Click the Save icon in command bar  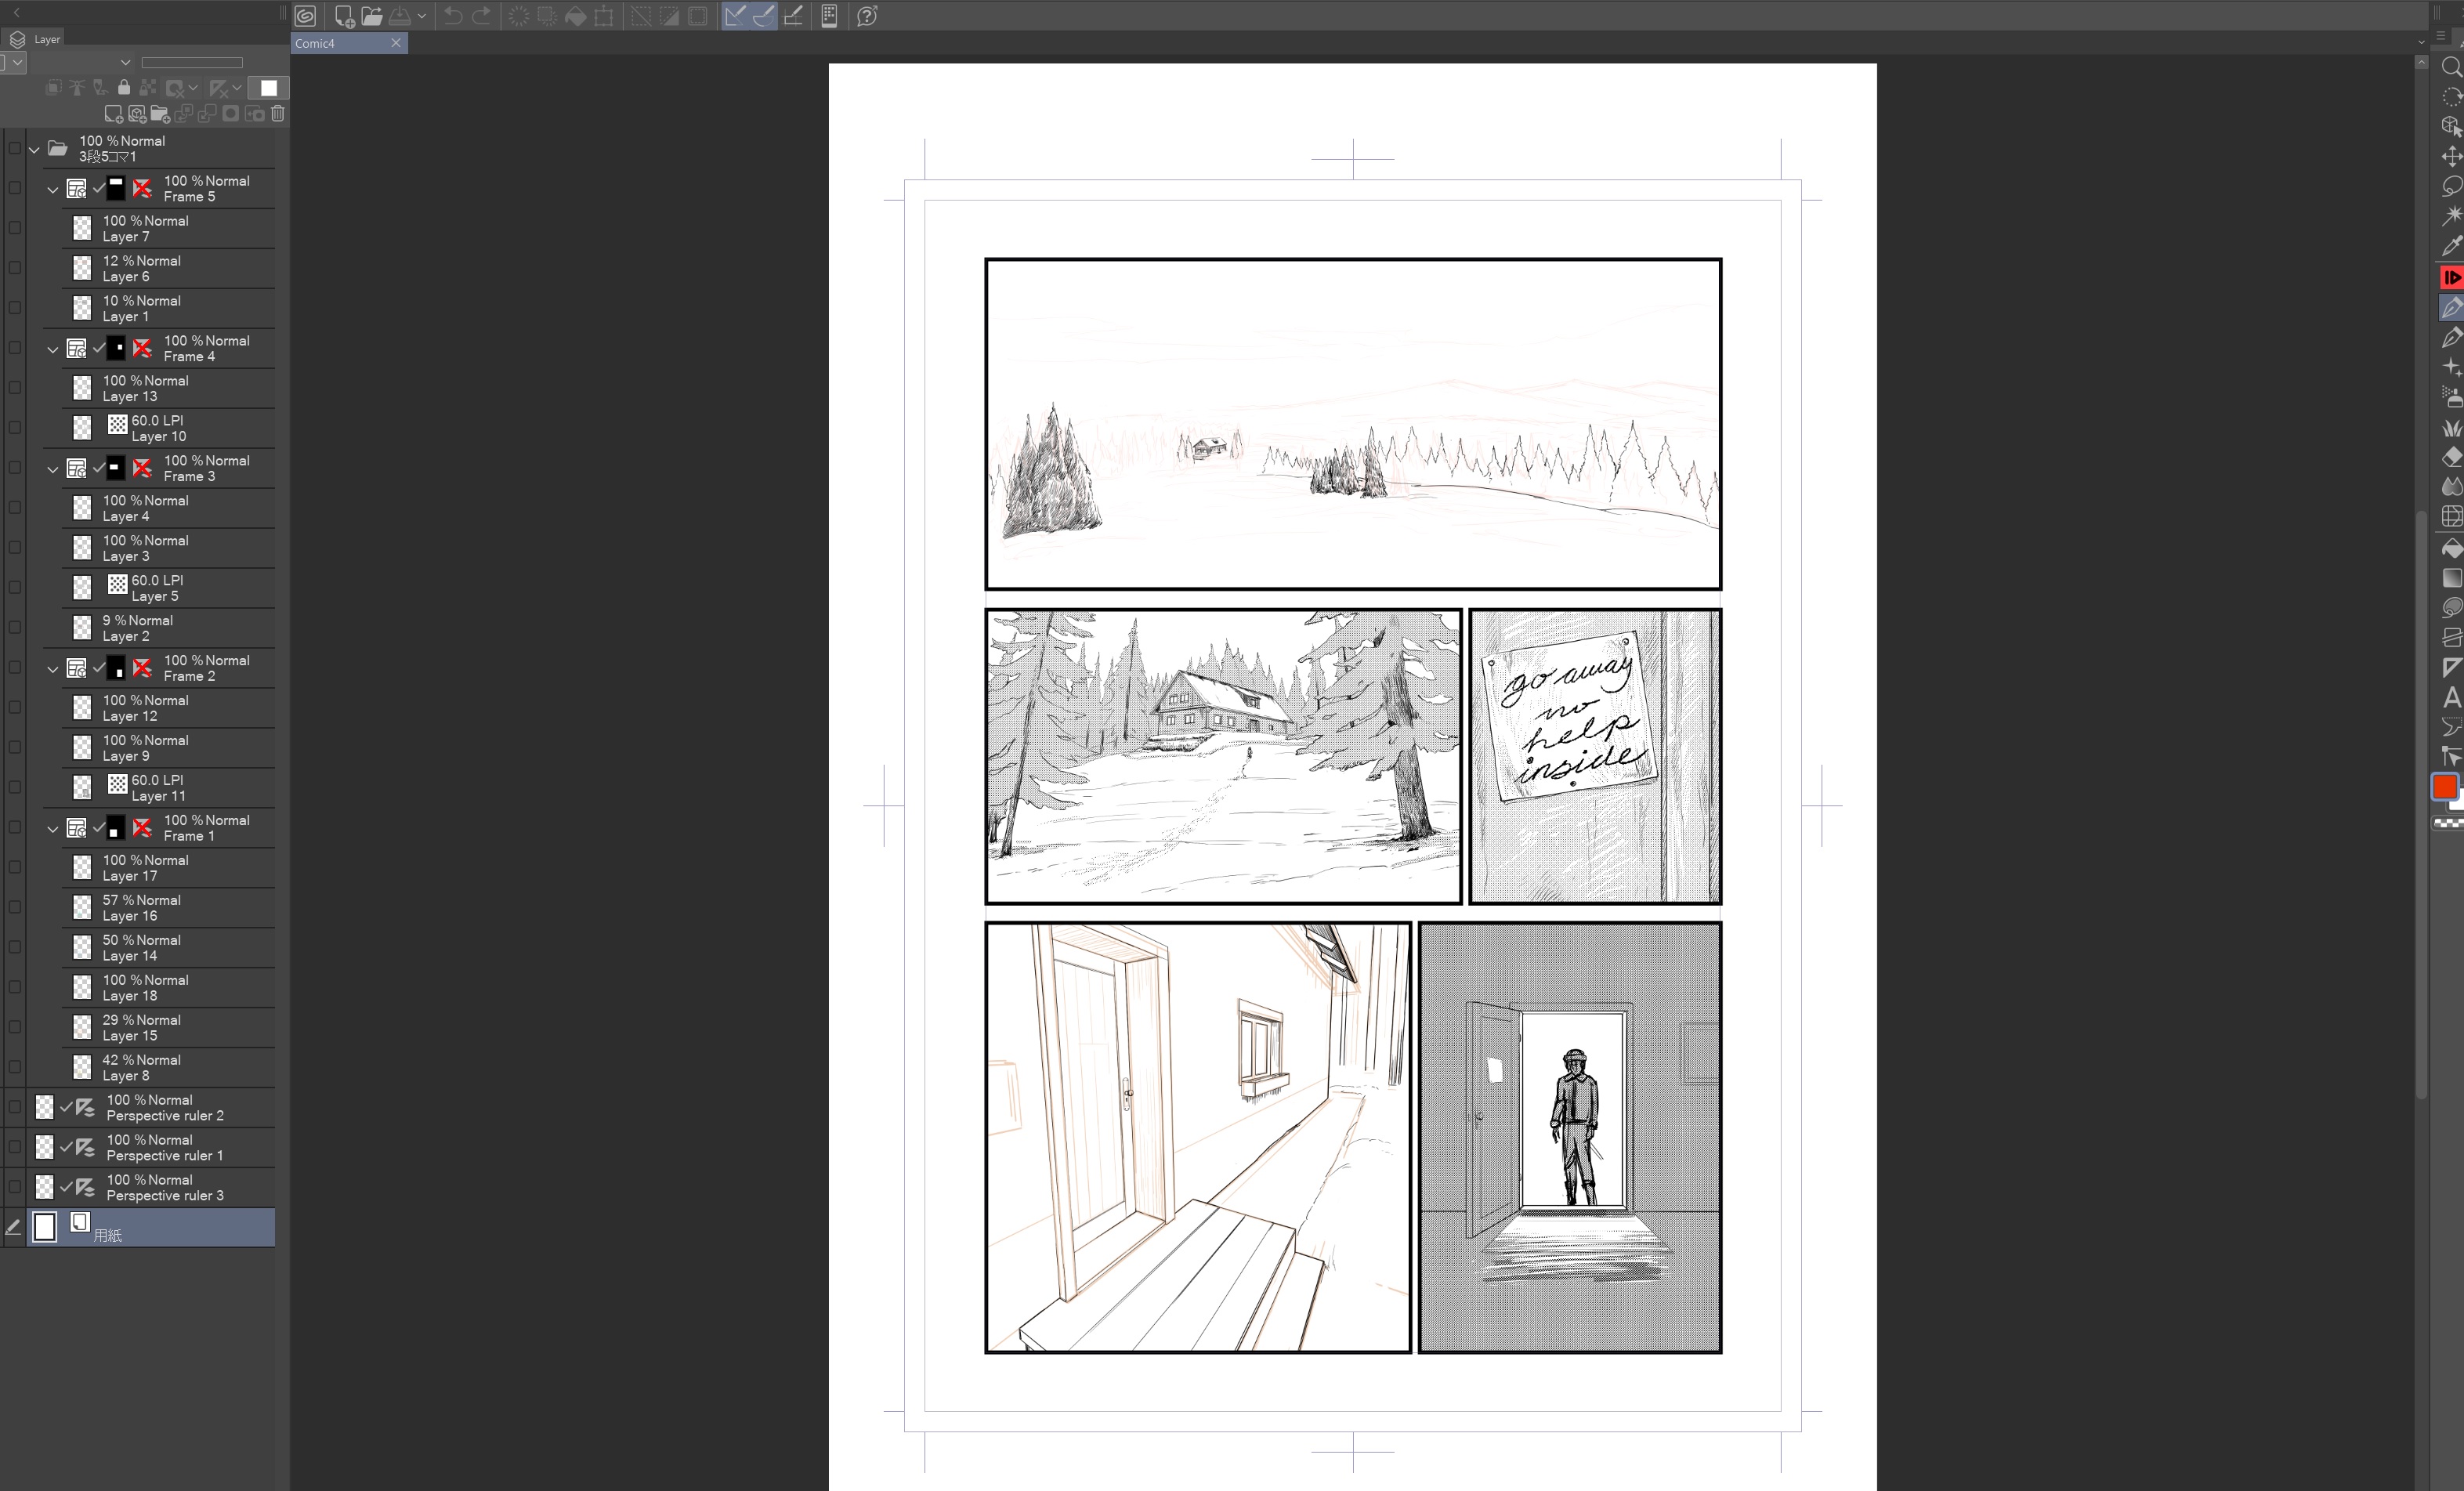[x=400, y=16]
